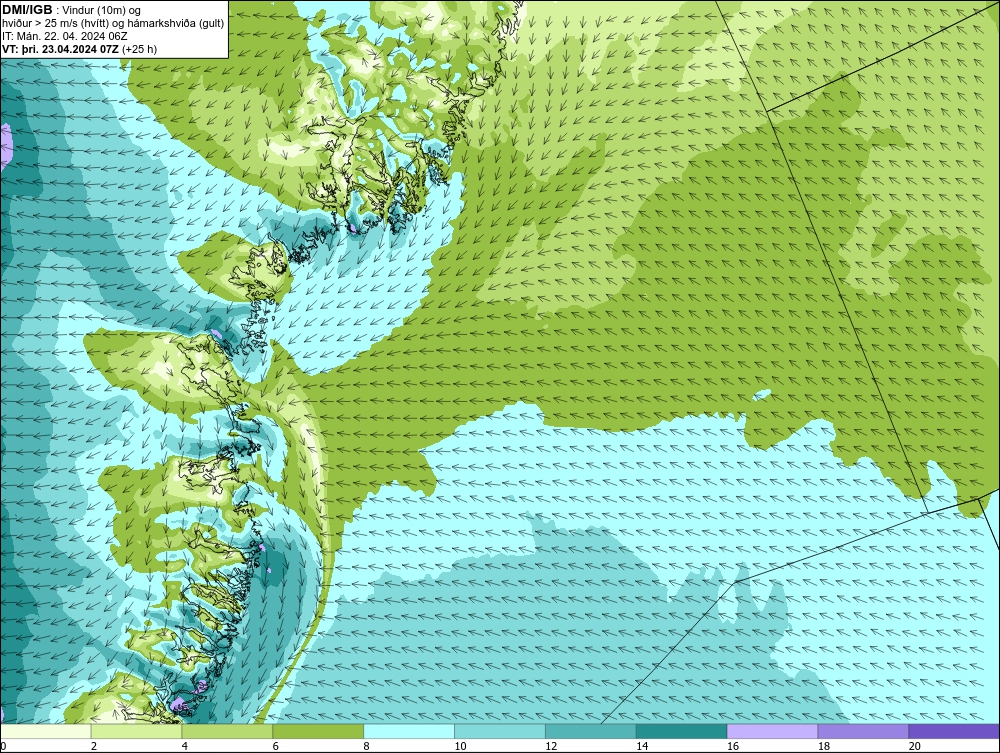Click the legend label '16'
This screenshot has height=753, width=1000.
pos(733,746)
